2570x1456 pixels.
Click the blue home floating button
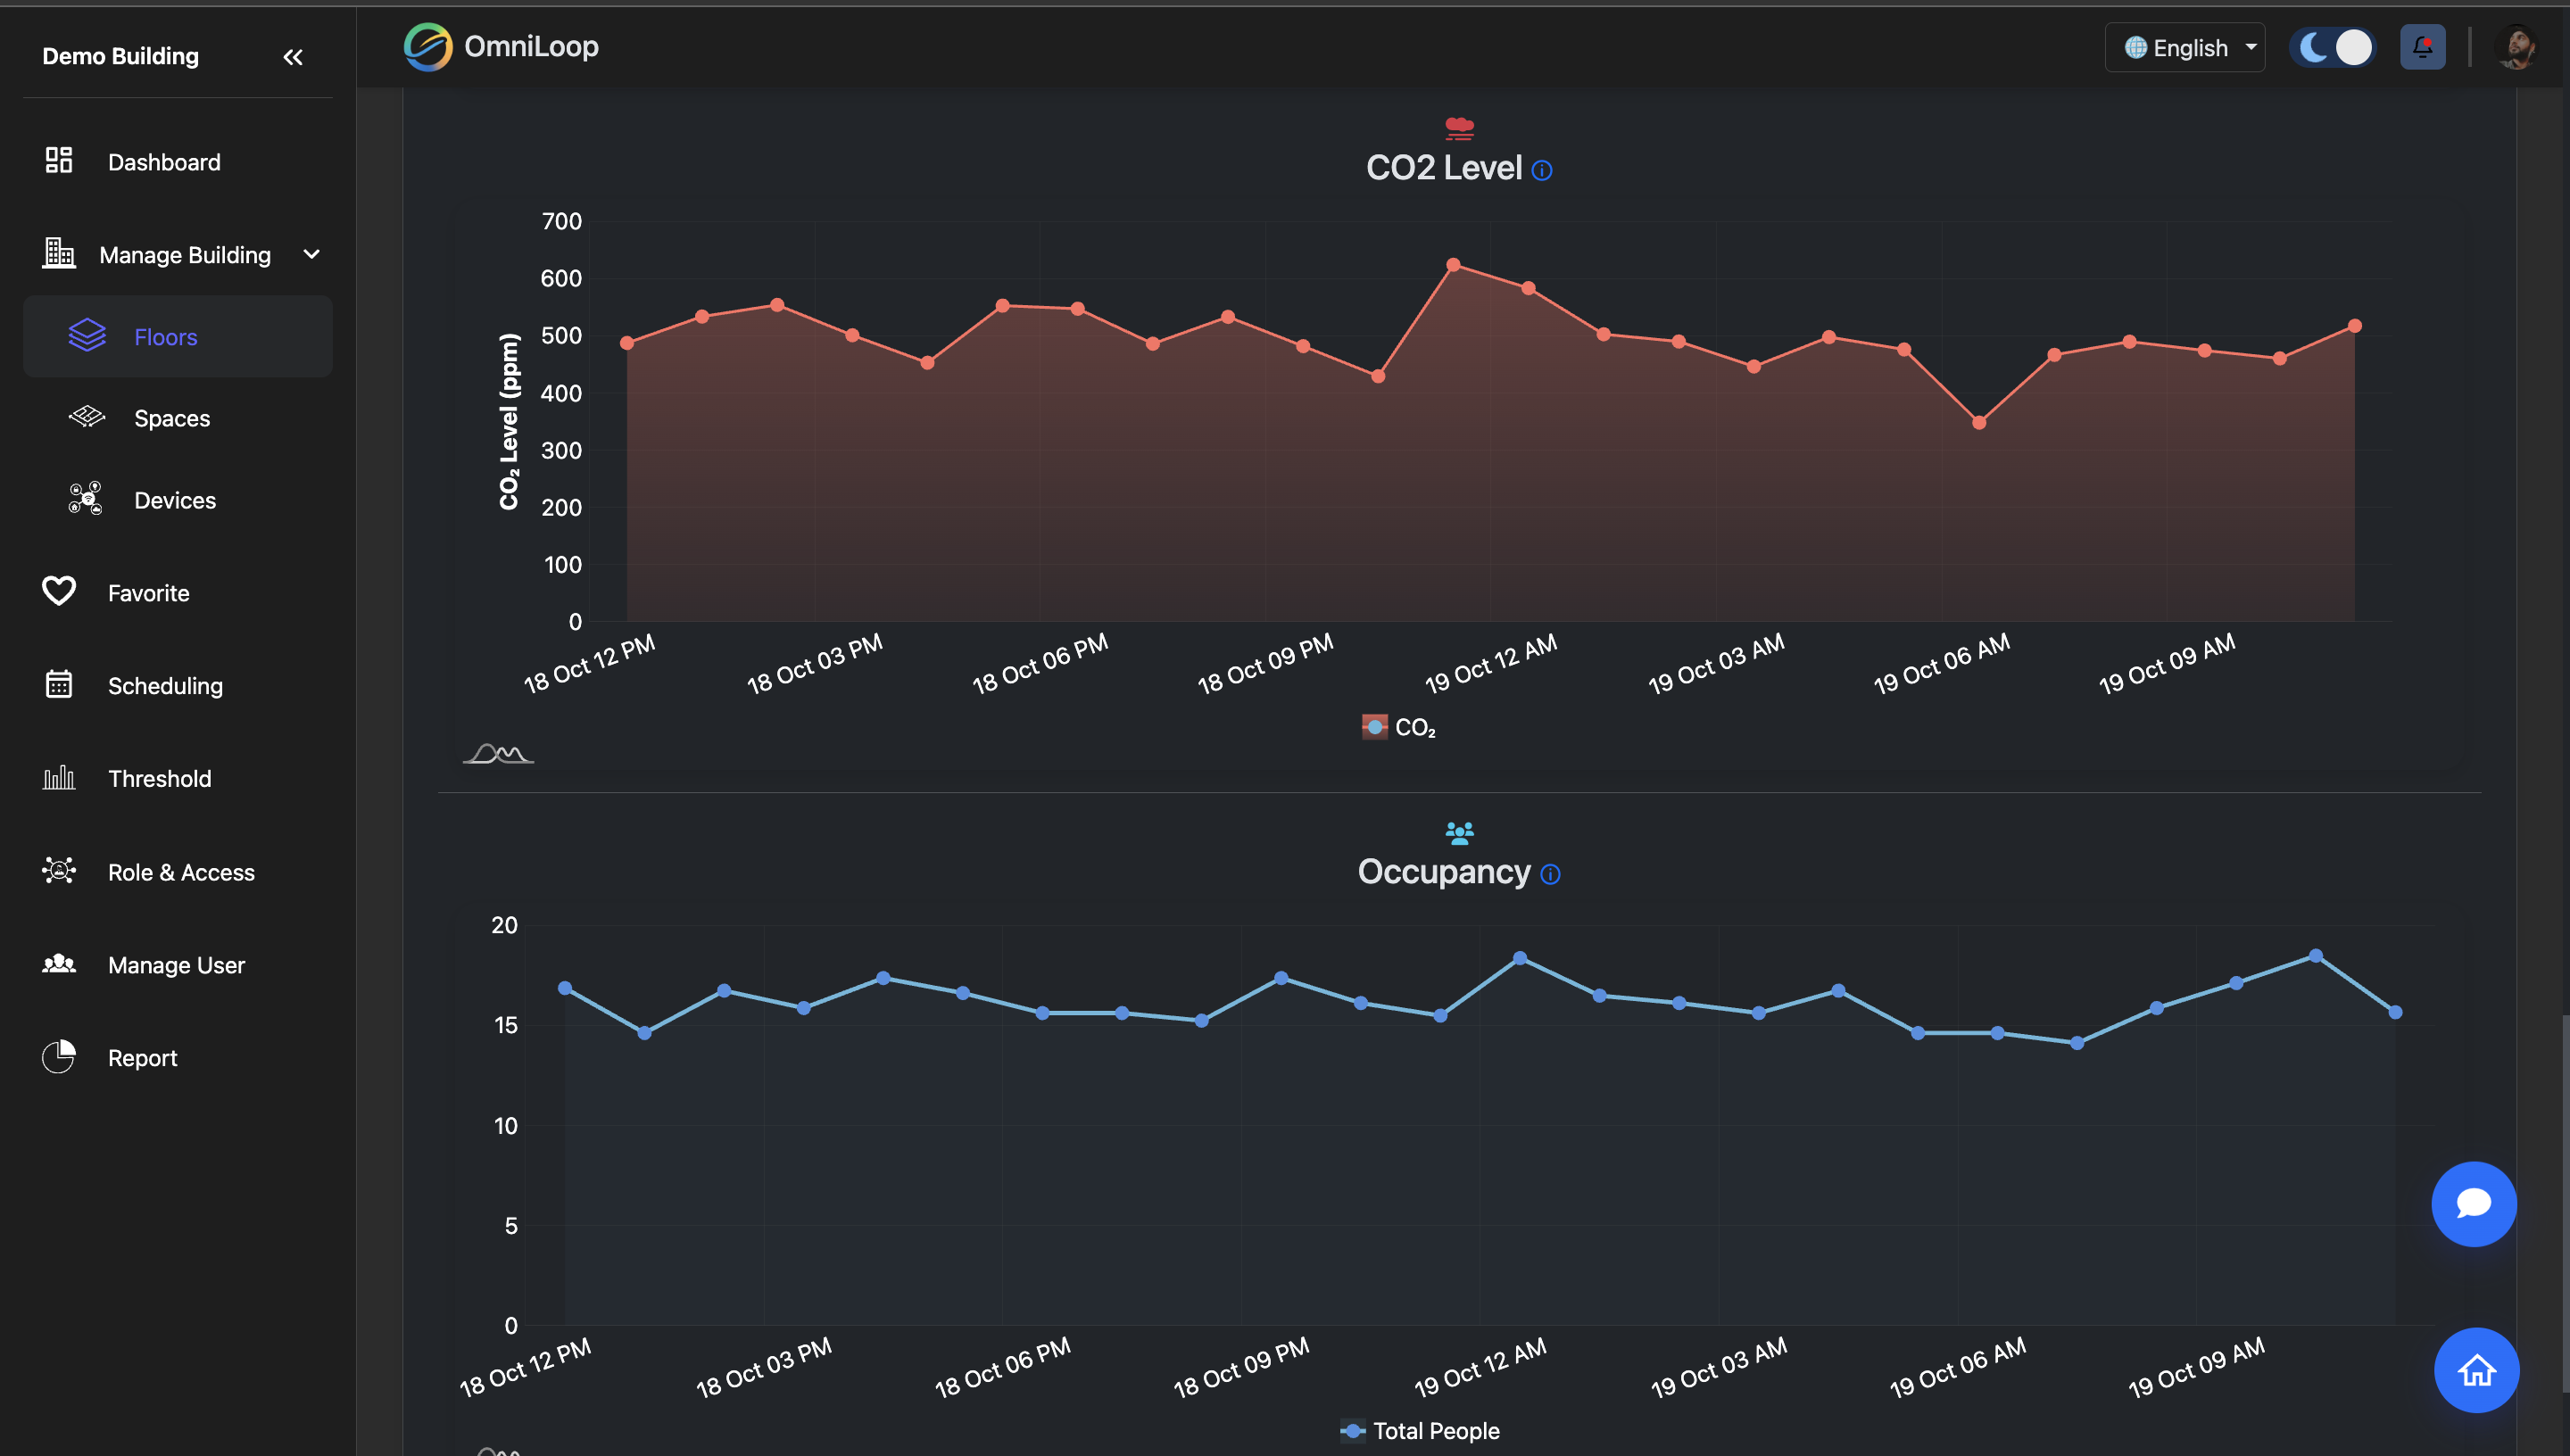pyautogui.click(x=2475, y=1369)
